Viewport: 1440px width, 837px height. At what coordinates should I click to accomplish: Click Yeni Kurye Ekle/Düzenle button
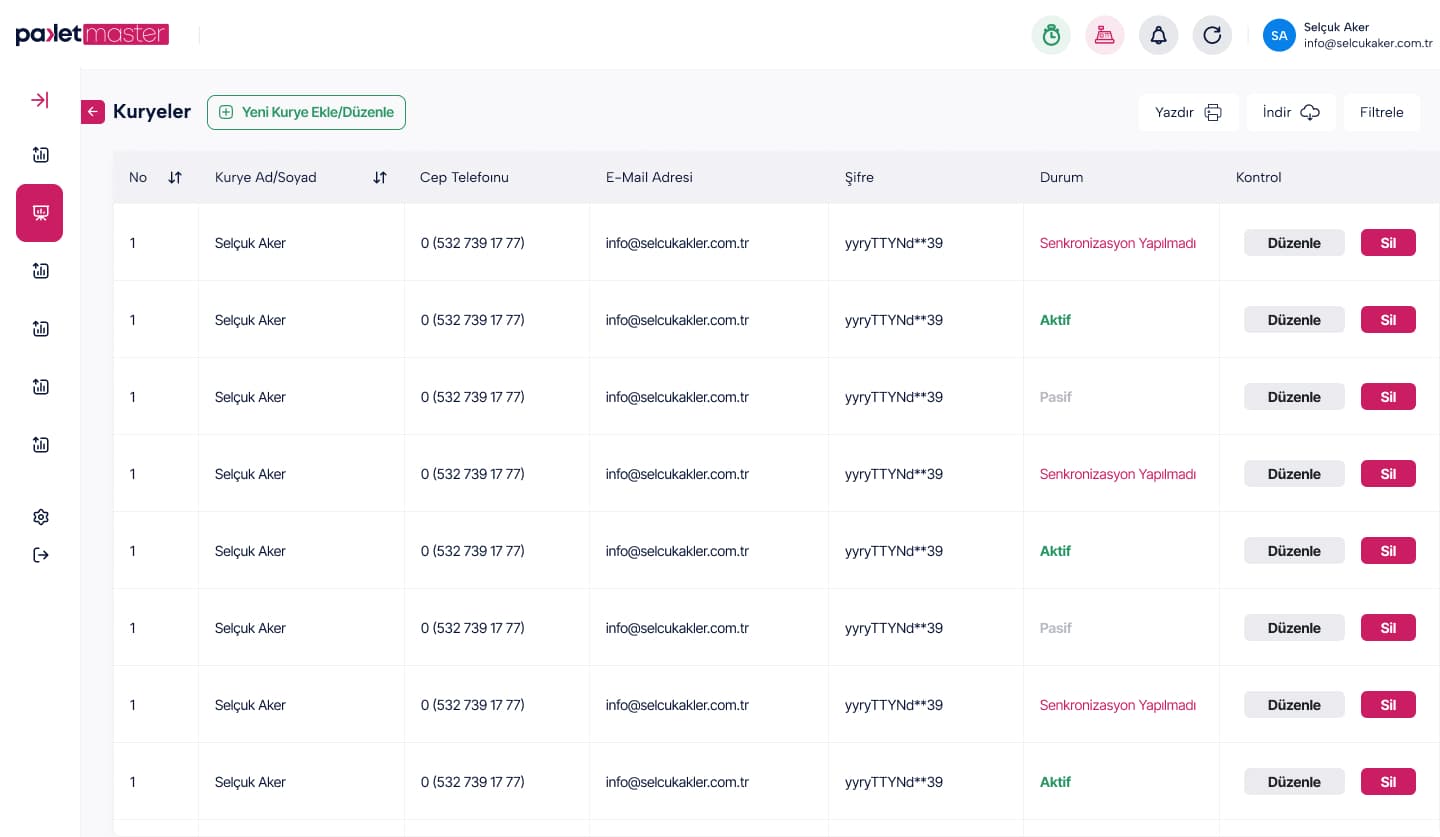306,112
